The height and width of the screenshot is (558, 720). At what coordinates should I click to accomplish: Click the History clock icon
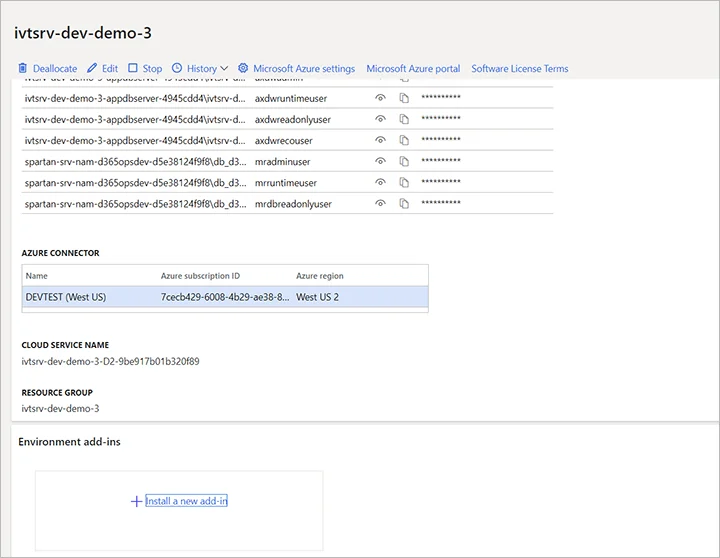[177, 68]
